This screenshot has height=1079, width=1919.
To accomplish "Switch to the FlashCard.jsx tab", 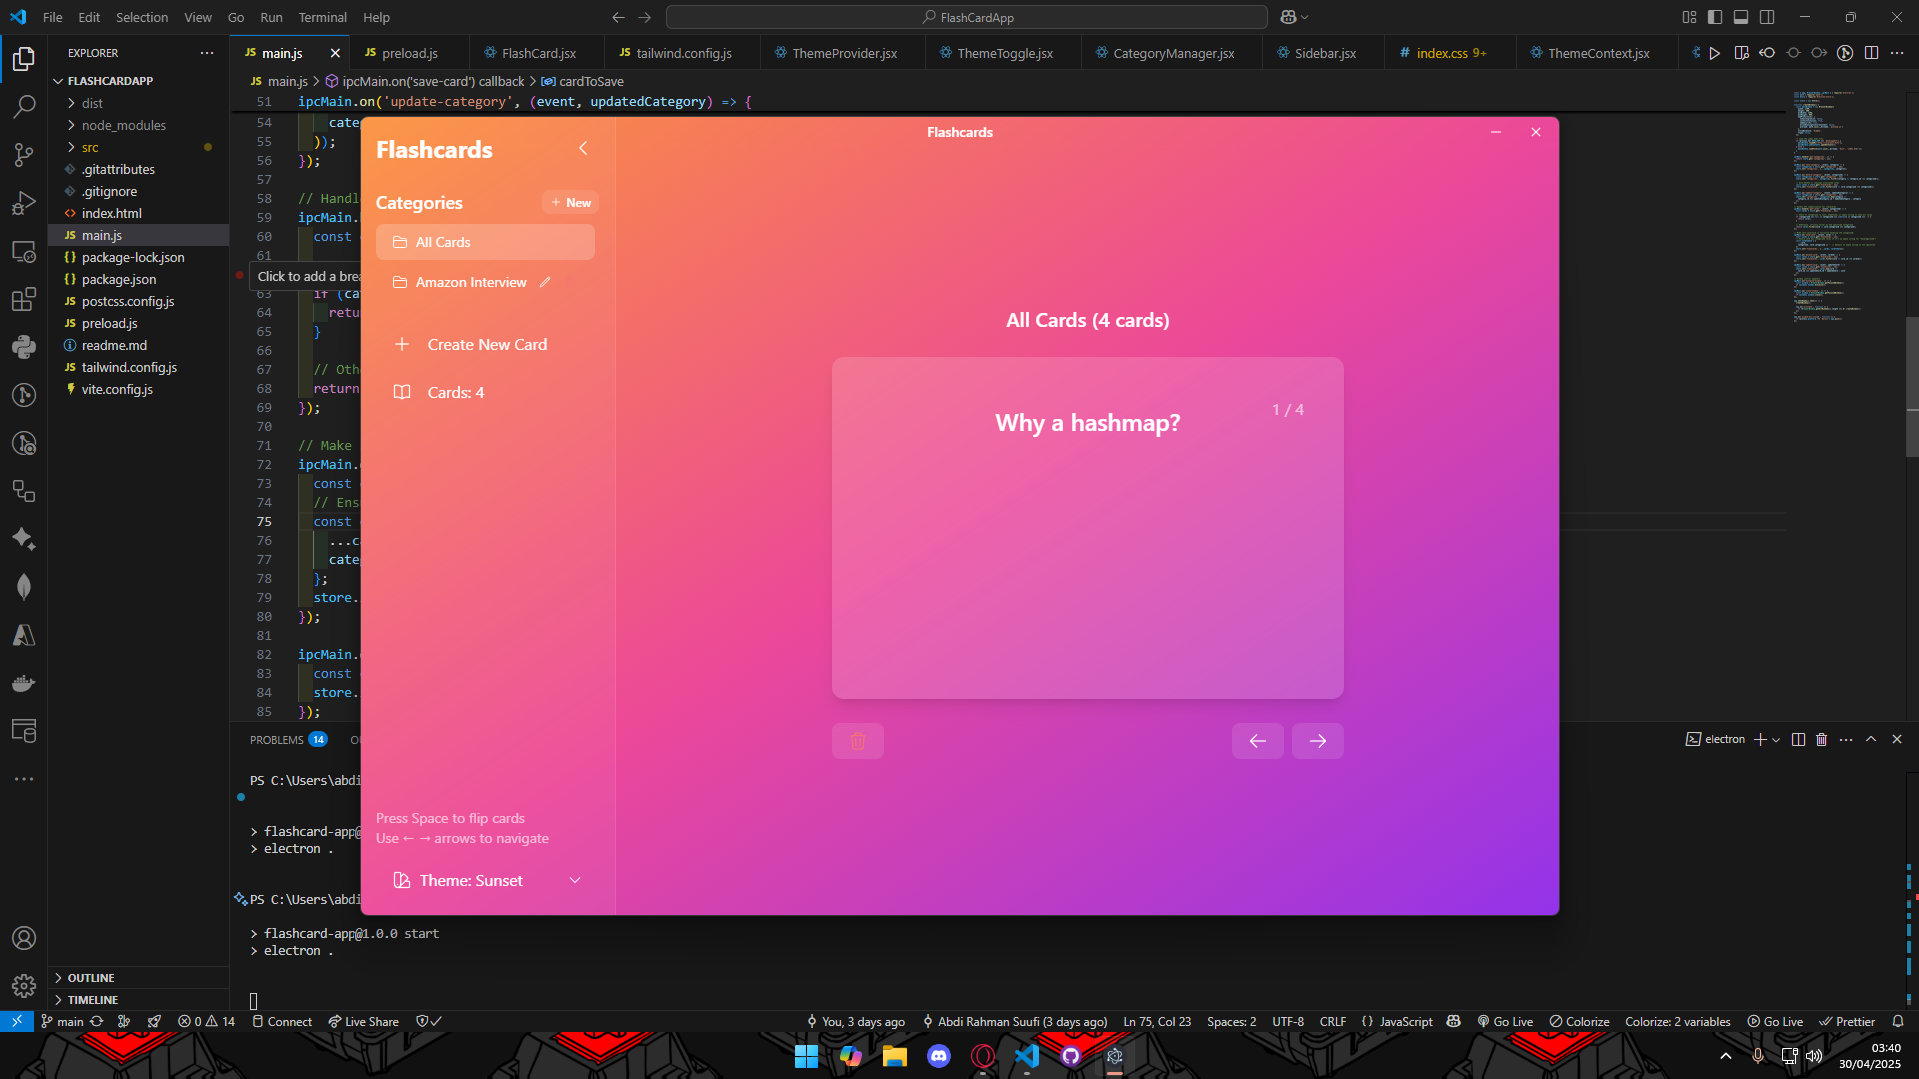I will tap(536, 53).
